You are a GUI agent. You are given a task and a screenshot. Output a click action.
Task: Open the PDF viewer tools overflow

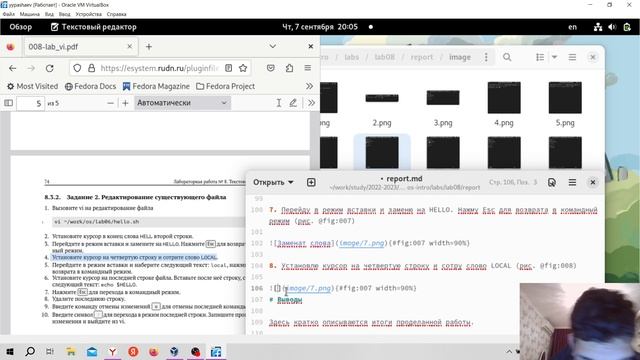pos(311,103)
